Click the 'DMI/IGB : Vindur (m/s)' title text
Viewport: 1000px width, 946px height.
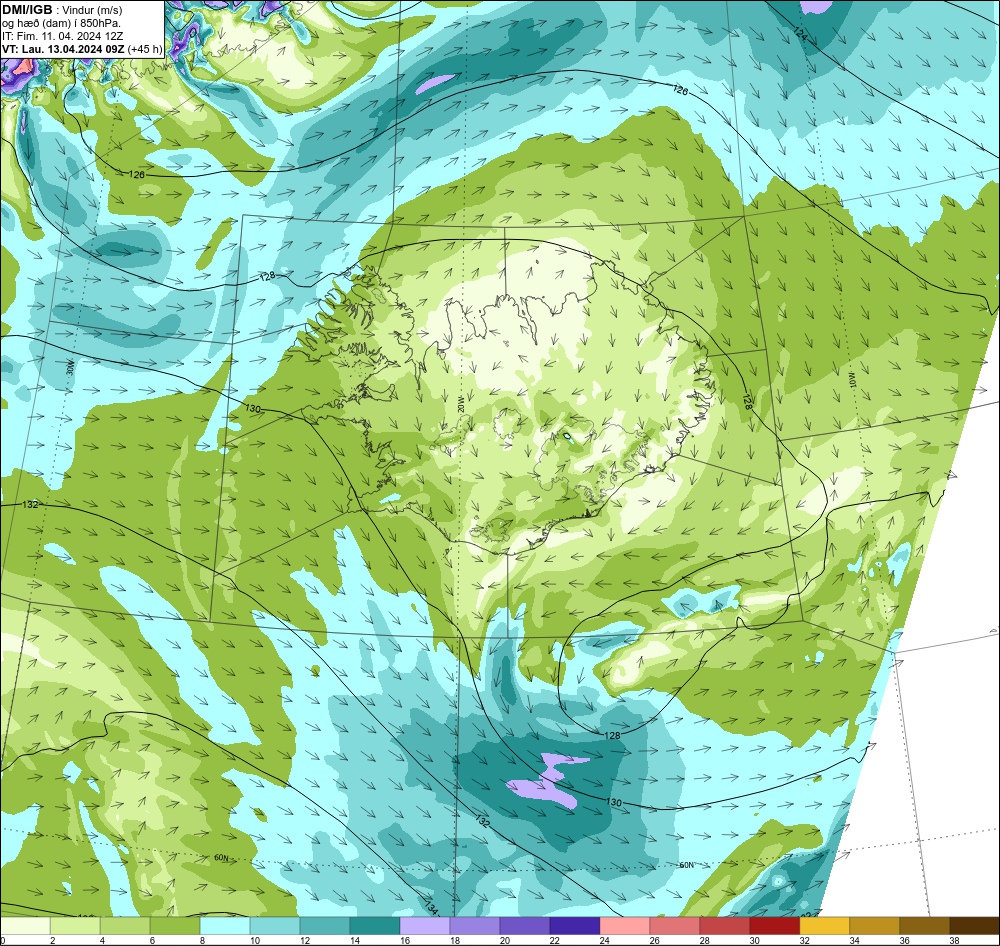click(x=62, y=10)
